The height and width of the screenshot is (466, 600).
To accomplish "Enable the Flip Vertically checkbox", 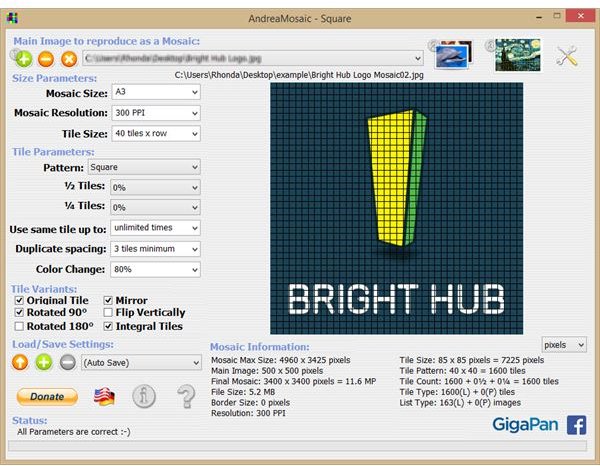I will [x=108, y=313].
